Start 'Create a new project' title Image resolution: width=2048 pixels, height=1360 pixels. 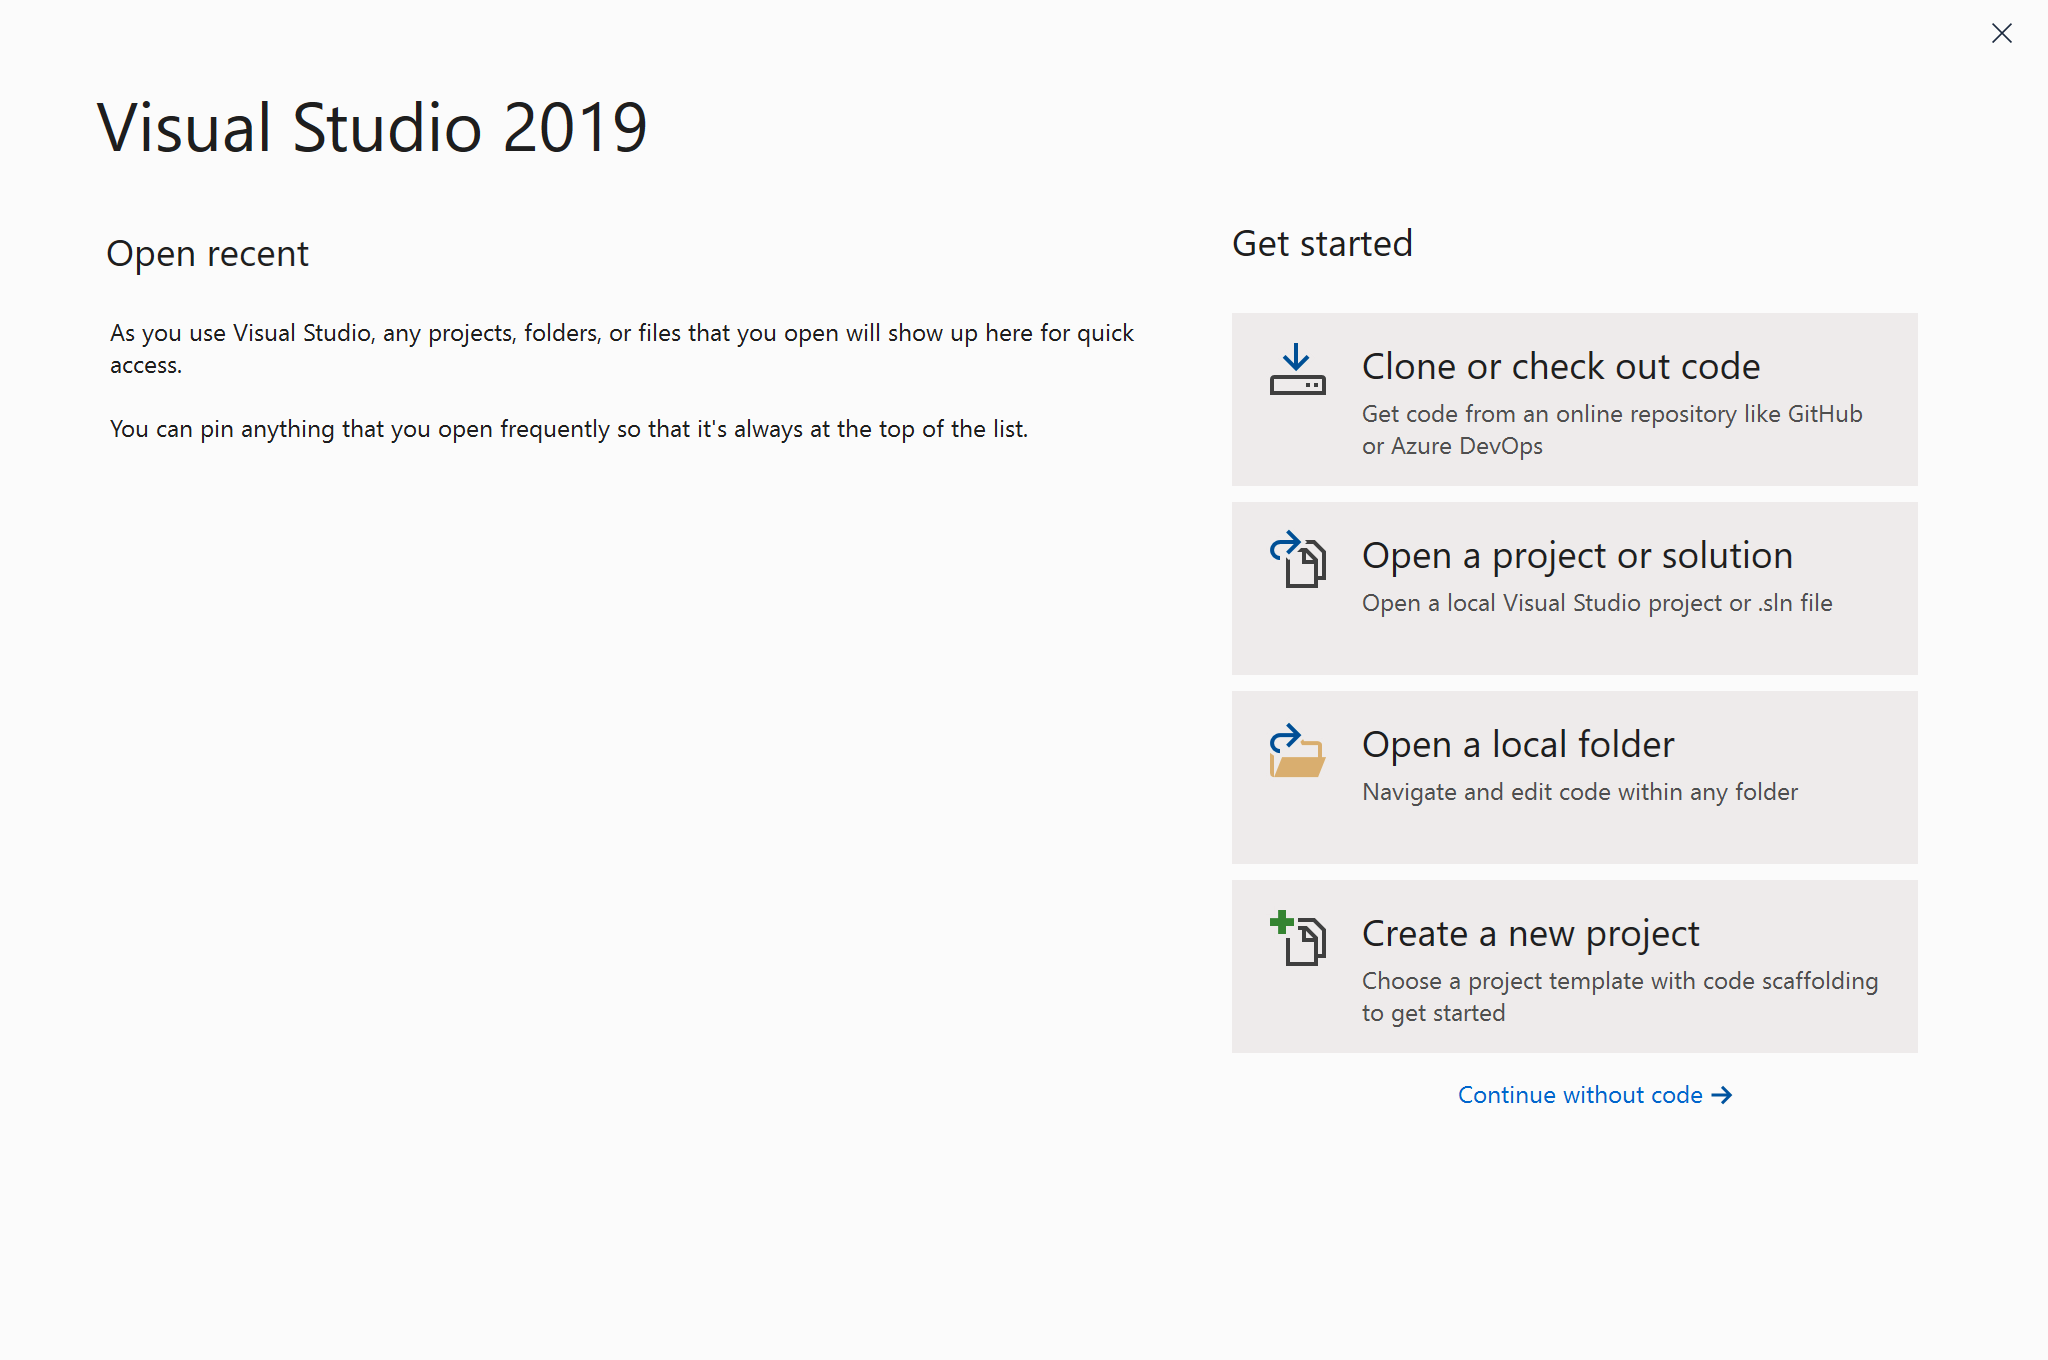(x=1530, y=934)
